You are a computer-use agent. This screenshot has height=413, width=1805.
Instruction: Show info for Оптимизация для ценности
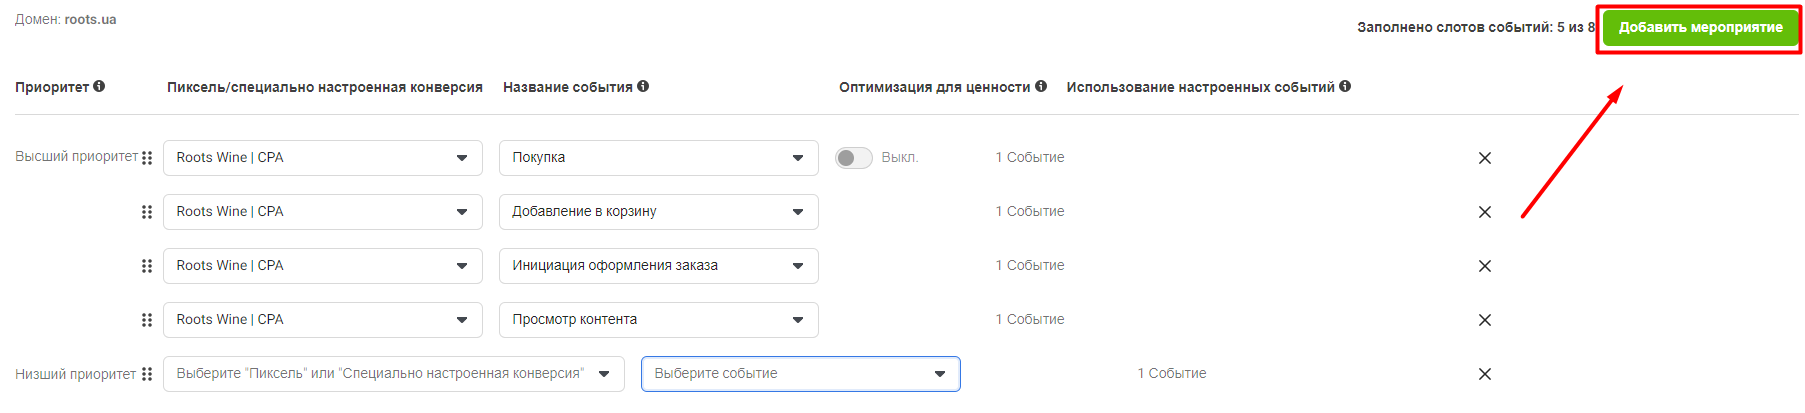click(1041, 87)
